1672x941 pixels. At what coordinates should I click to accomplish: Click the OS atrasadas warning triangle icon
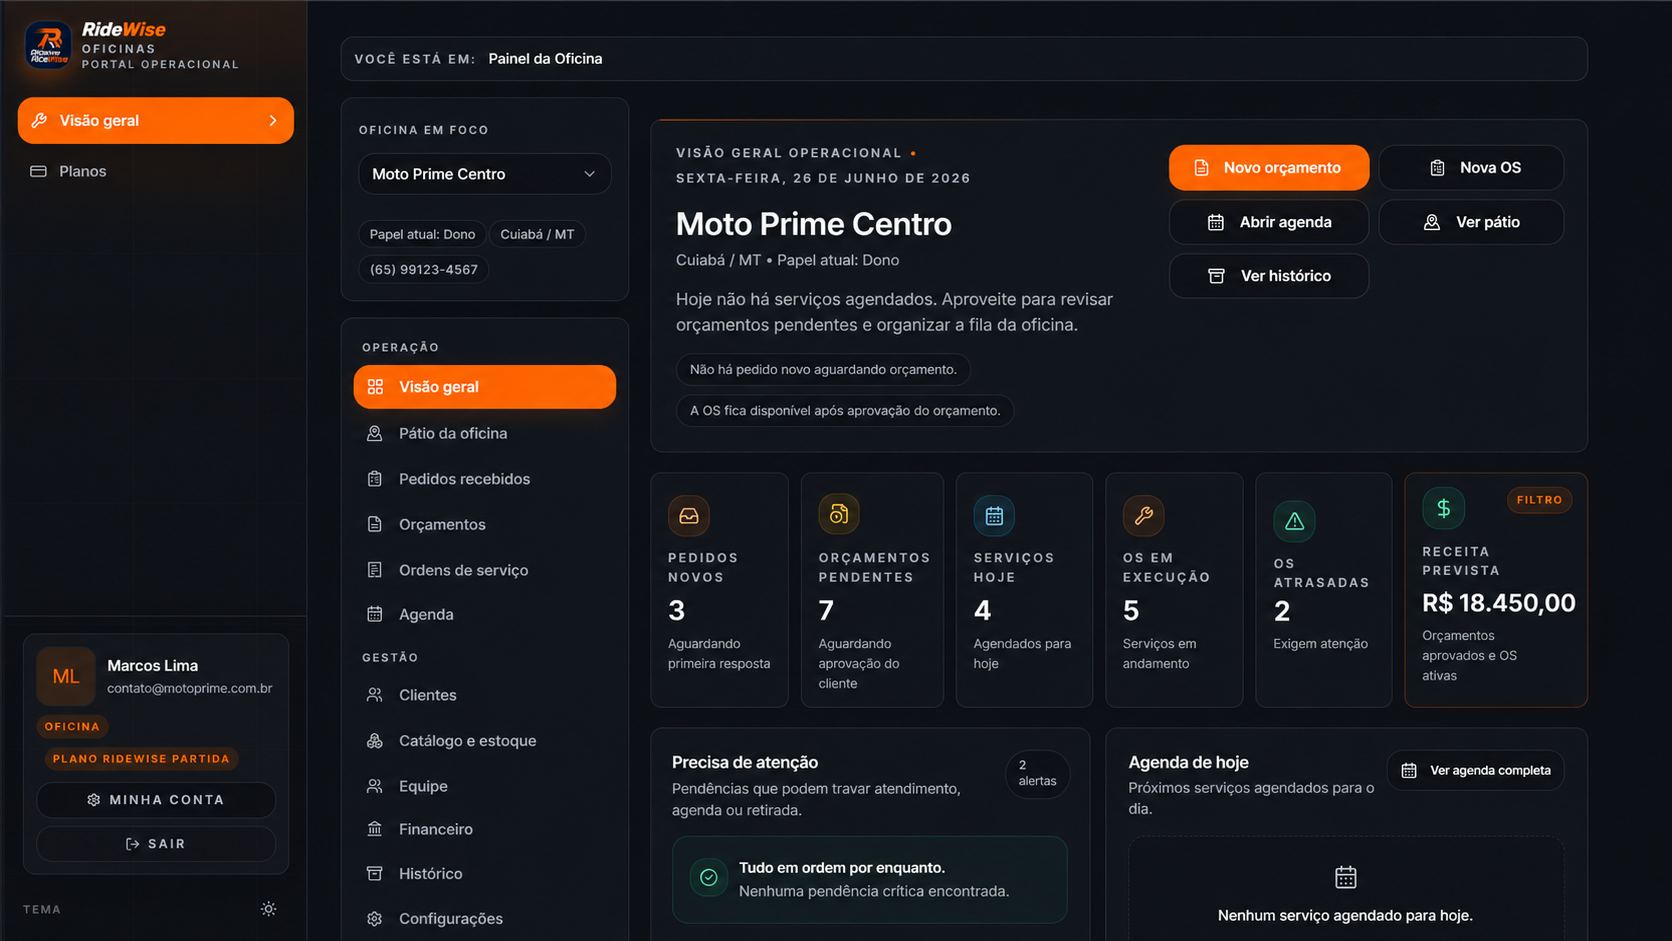pos(1294,521)
